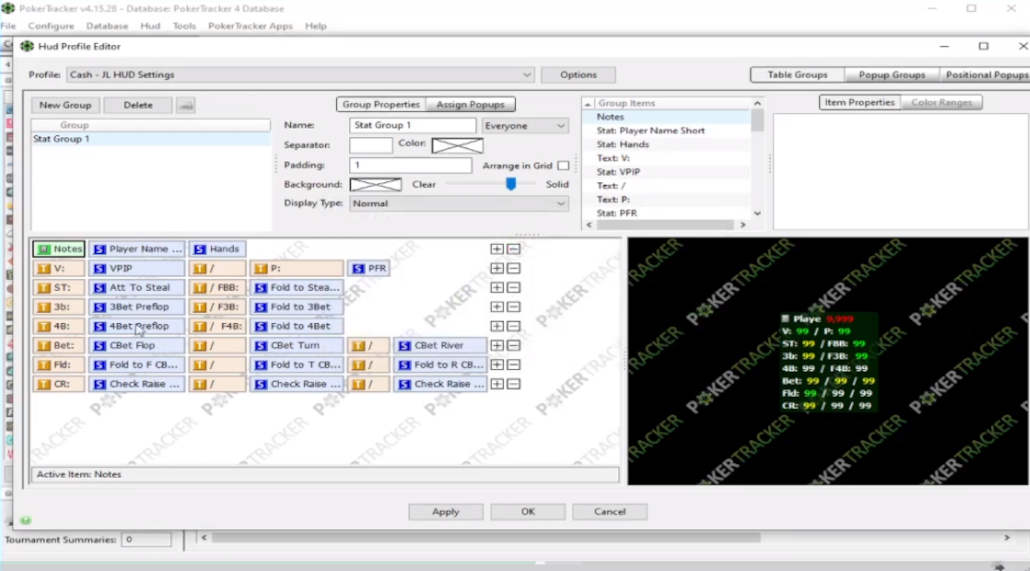Open the PokerTracker Apps menu
Viewport: 1030px width, 571px height.
pyautogui.click(x=250, y=26)
